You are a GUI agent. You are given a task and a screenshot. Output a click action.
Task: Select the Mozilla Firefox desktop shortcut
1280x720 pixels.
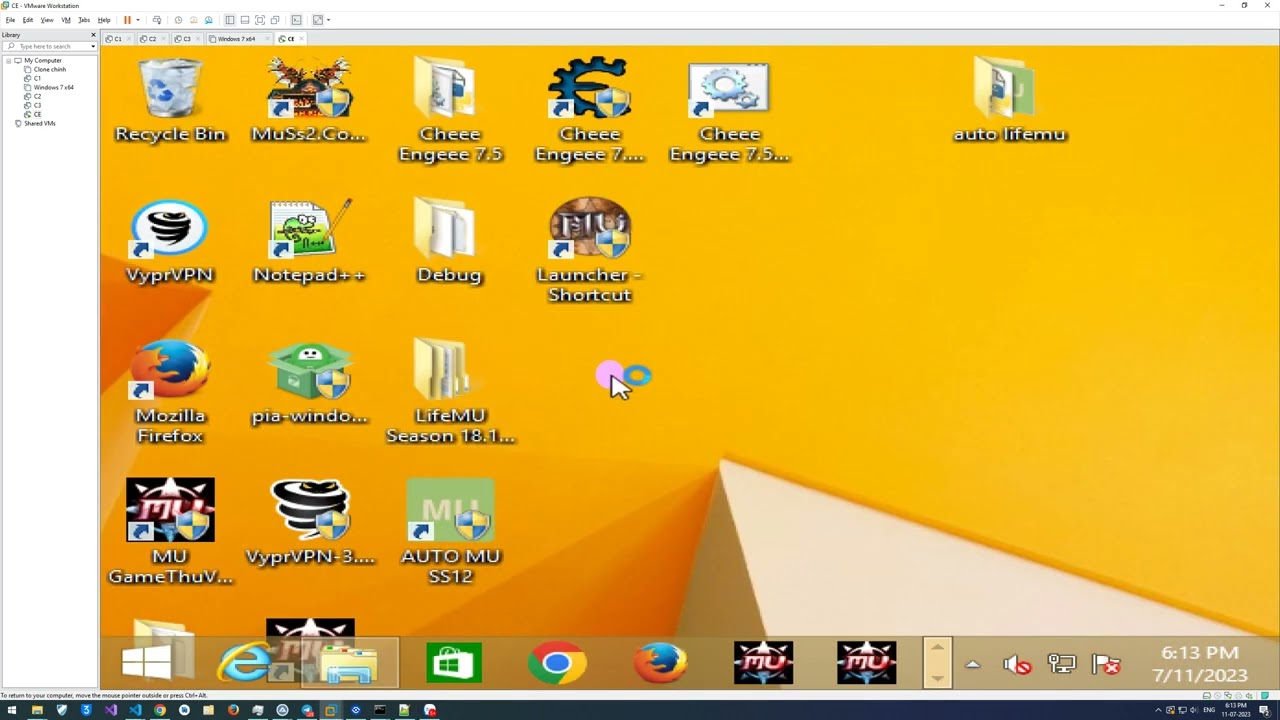[x=170, y=392]
